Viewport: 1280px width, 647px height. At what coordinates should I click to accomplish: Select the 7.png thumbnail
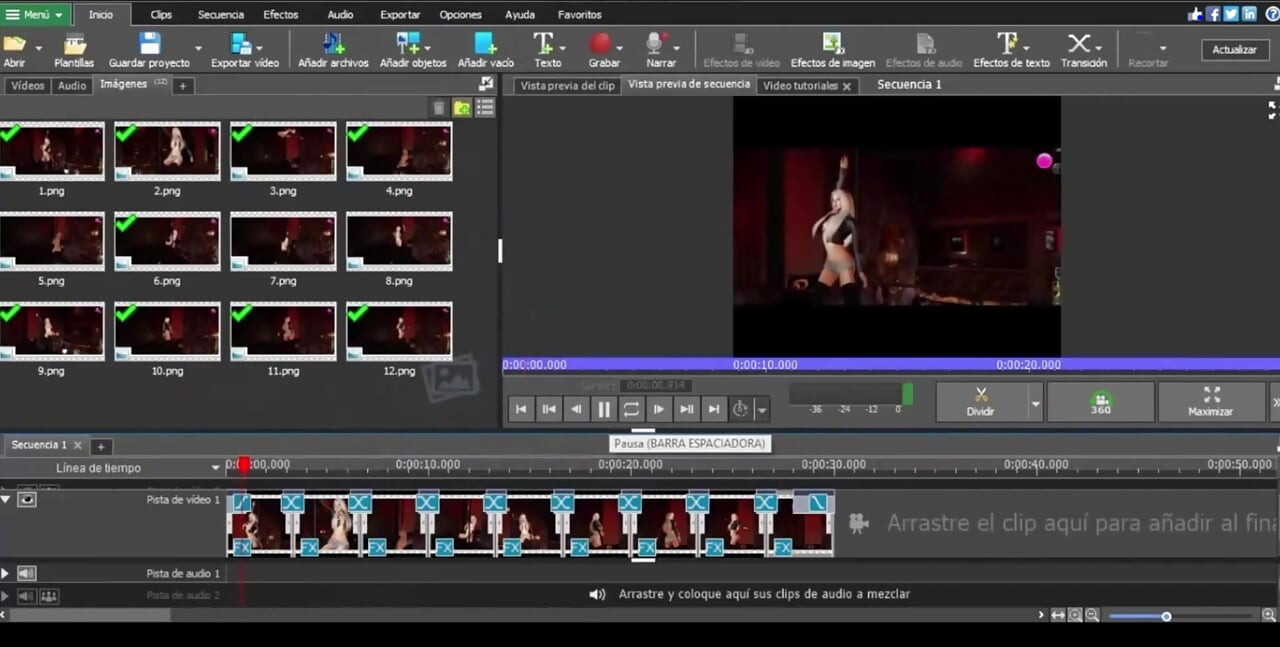(283, 241)
